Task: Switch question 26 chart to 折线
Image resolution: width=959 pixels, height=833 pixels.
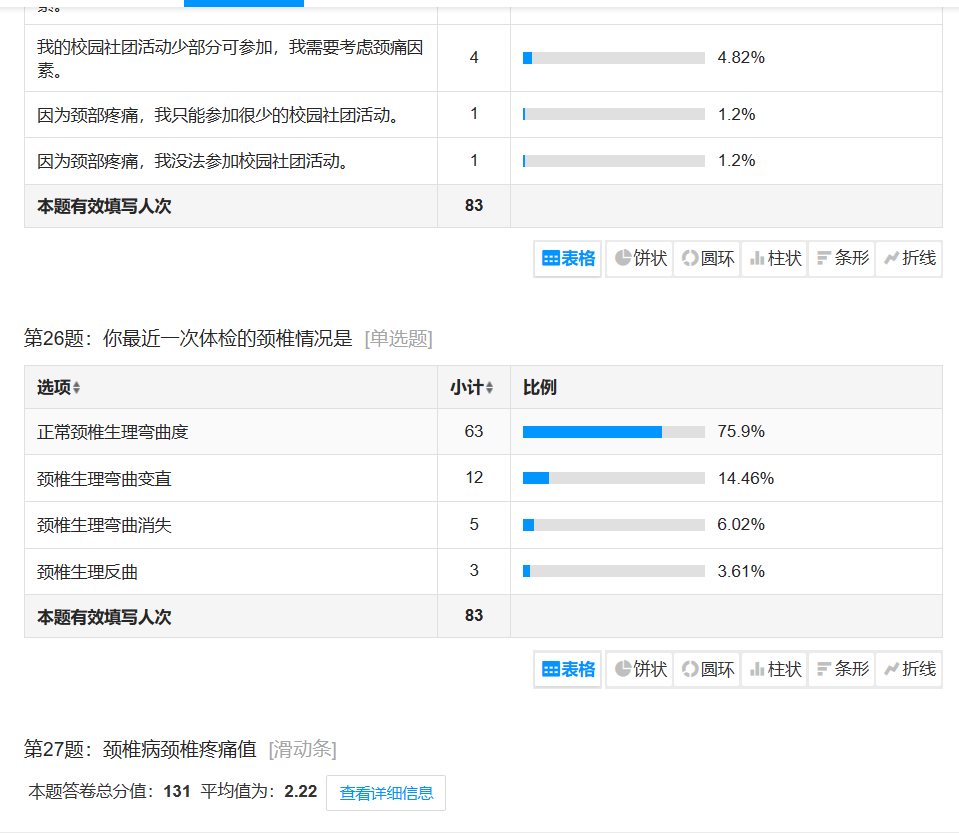Action: (x=909, y=669)
